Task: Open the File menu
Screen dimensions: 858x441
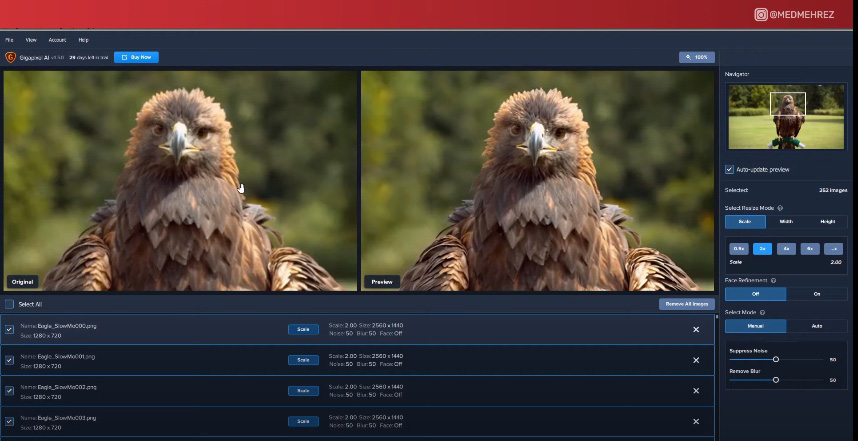Action: click(9, 40)
